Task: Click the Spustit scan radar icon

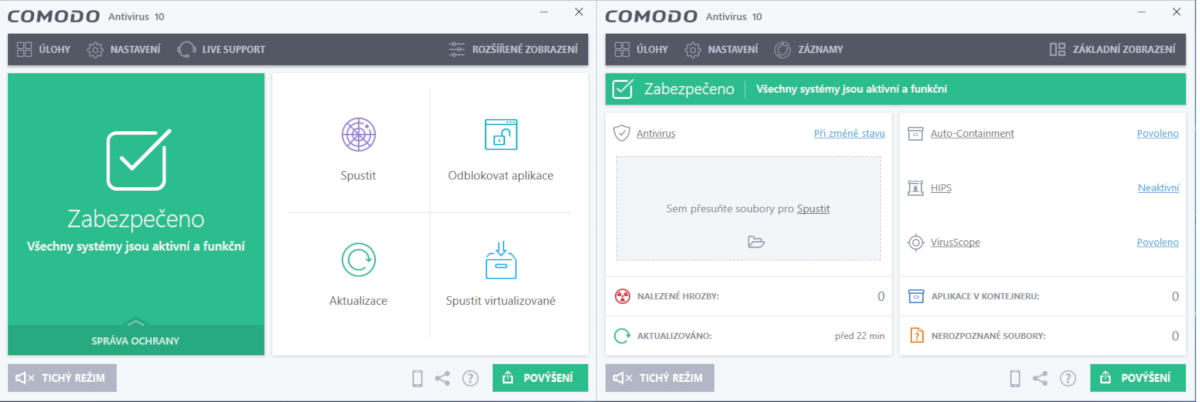Action: click(x=358, y=135)
